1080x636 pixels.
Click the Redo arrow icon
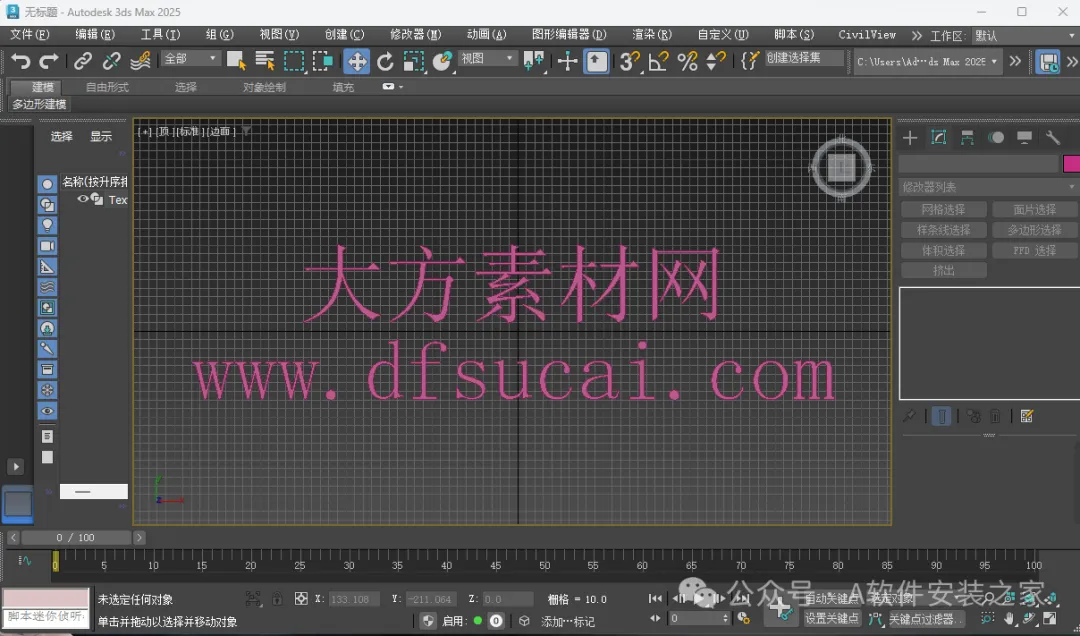(x=48, y=61)
